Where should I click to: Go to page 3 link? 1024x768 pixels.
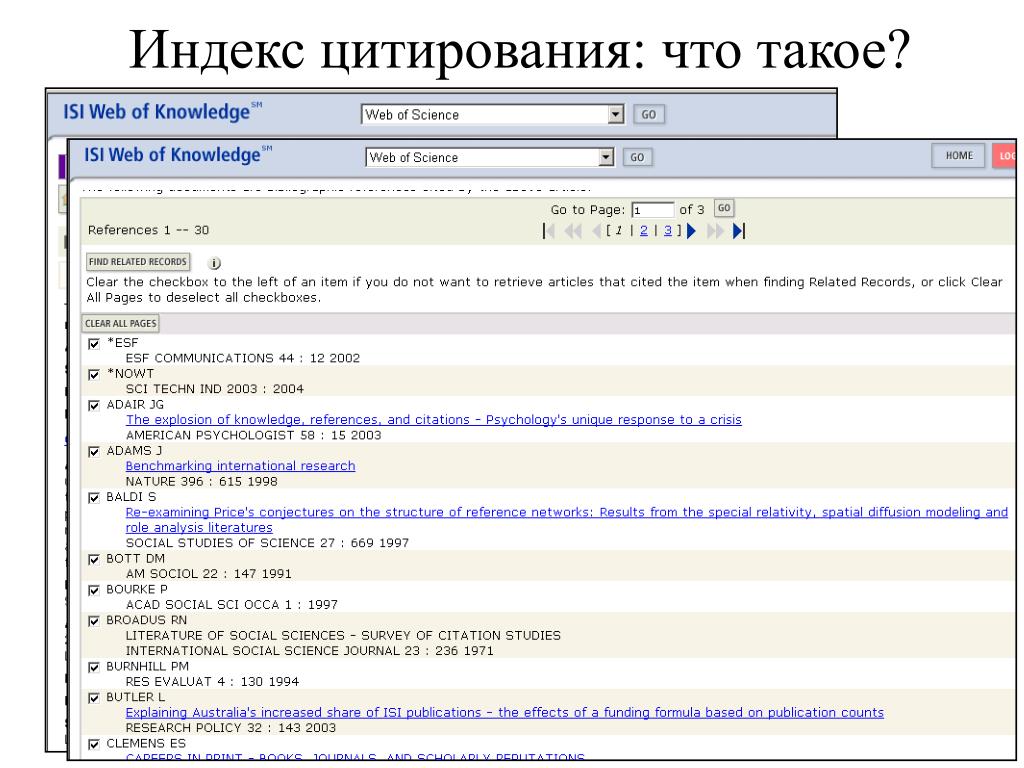pyautogui.click(x=667, y=230)
